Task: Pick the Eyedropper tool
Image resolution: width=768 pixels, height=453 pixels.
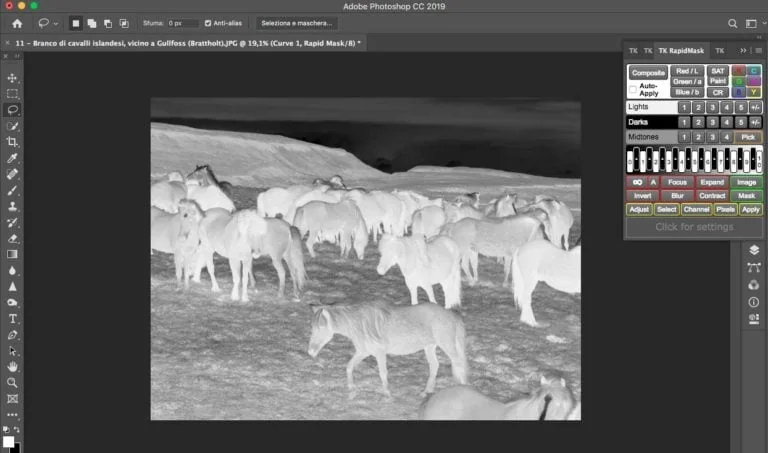Action: coord(13,158)
